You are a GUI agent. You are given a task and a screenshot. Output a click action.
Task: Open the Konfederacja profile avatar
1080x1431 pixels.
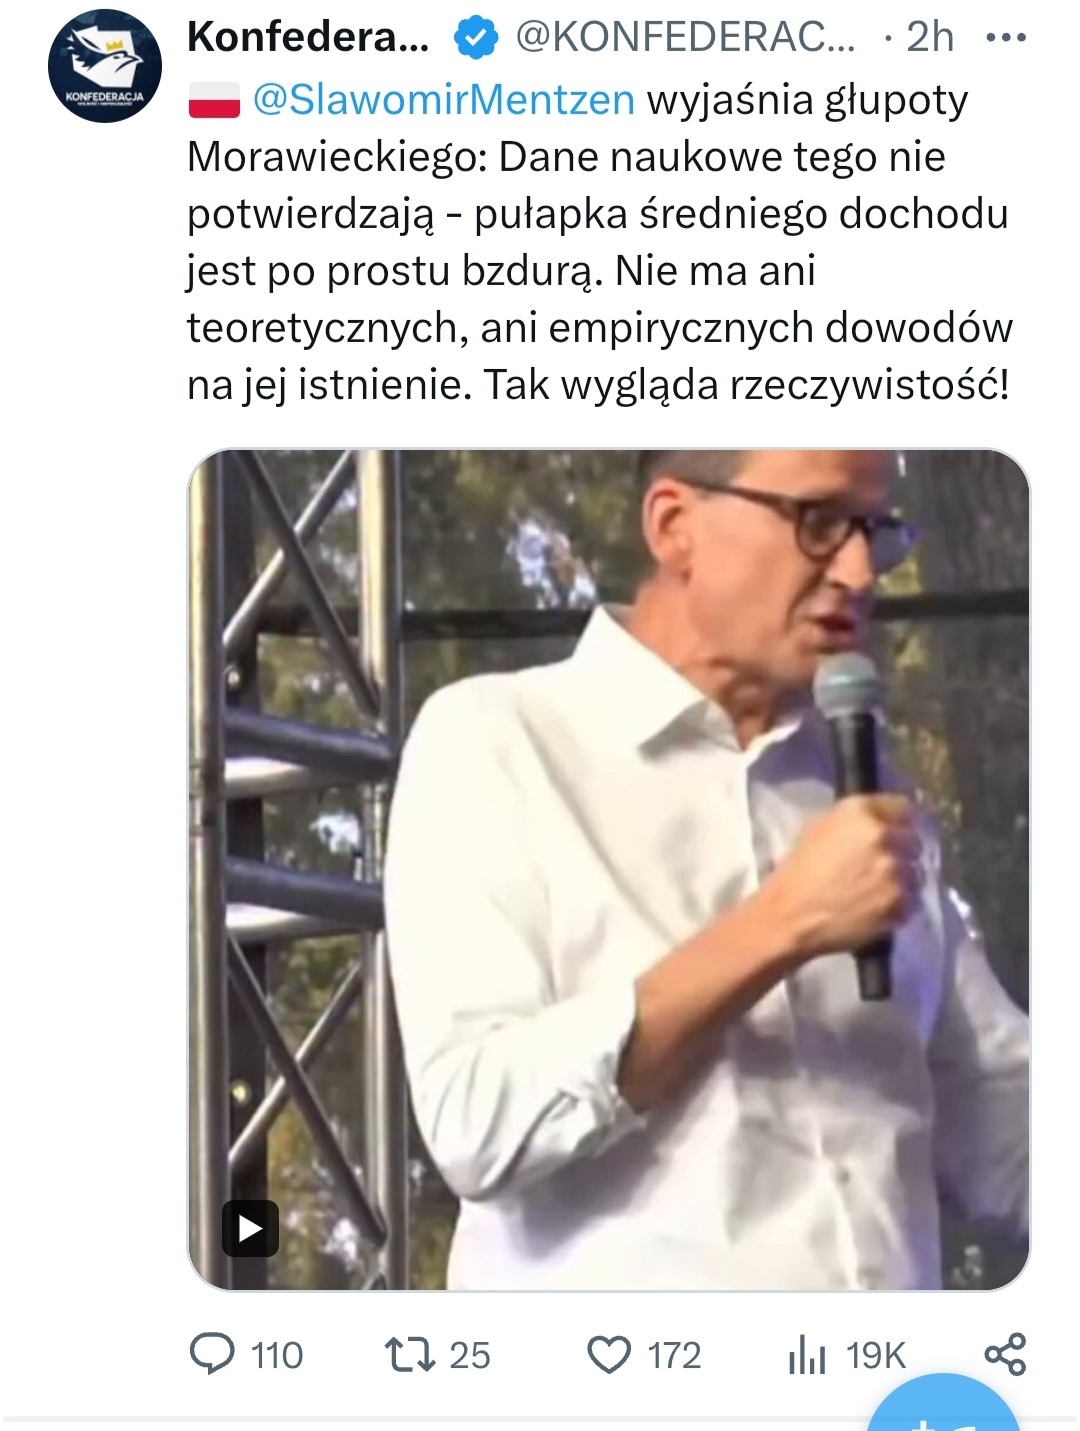tap(105, 66)
